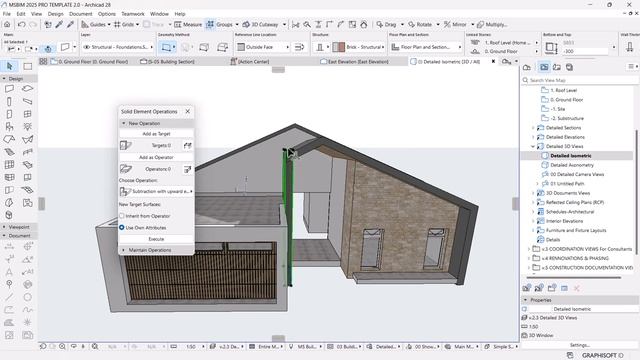
Task: Click the Operators selection icon button
Action: [x=187, y=169]
